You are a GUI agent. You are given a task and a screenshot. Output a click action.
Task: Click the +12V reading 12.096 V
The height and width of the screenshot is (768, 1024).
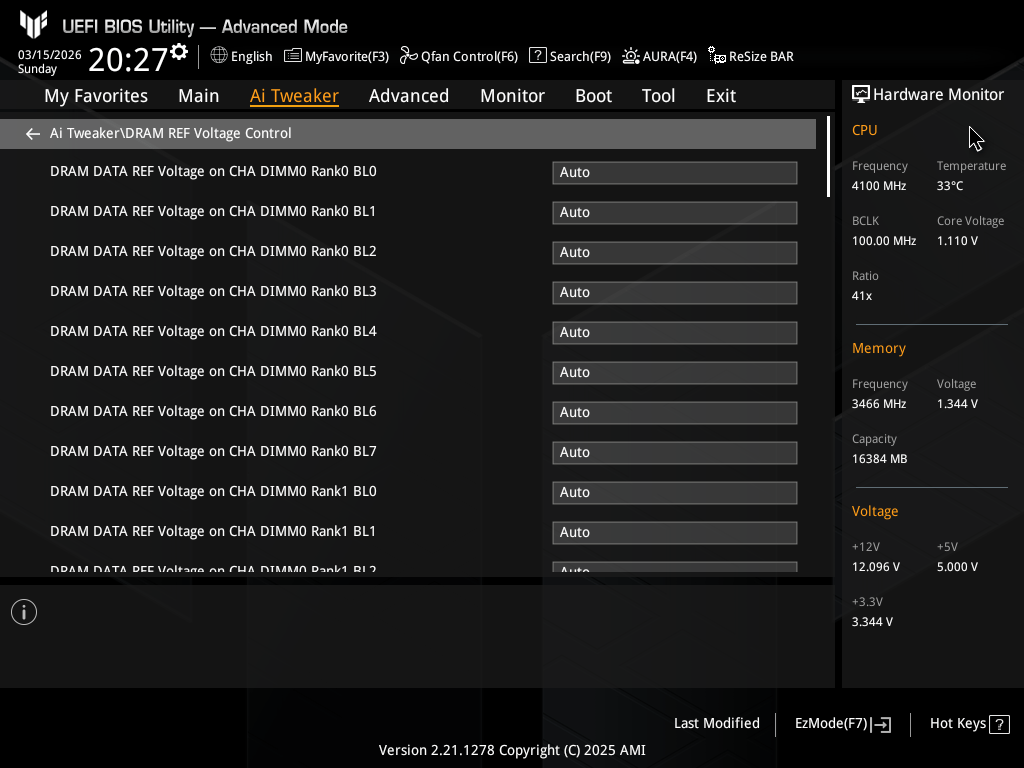click(x=875, y=567)
